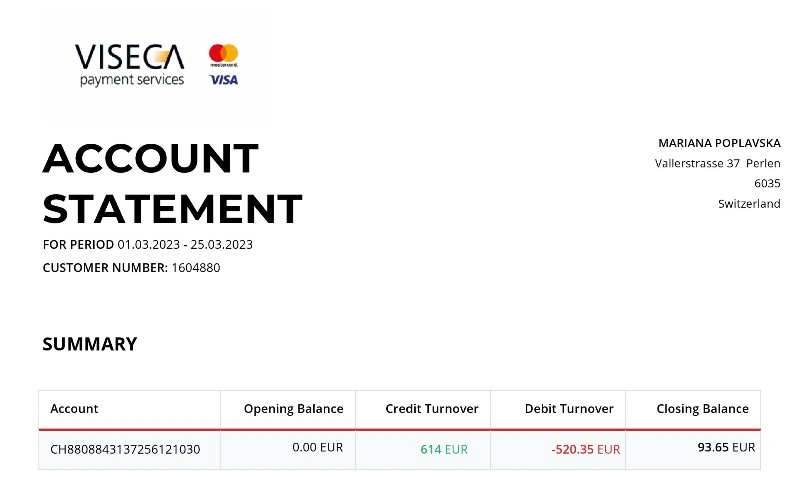Click the Closing Balance column header
Viewport: 800px width, 477px height.
(x=702, y=409)
